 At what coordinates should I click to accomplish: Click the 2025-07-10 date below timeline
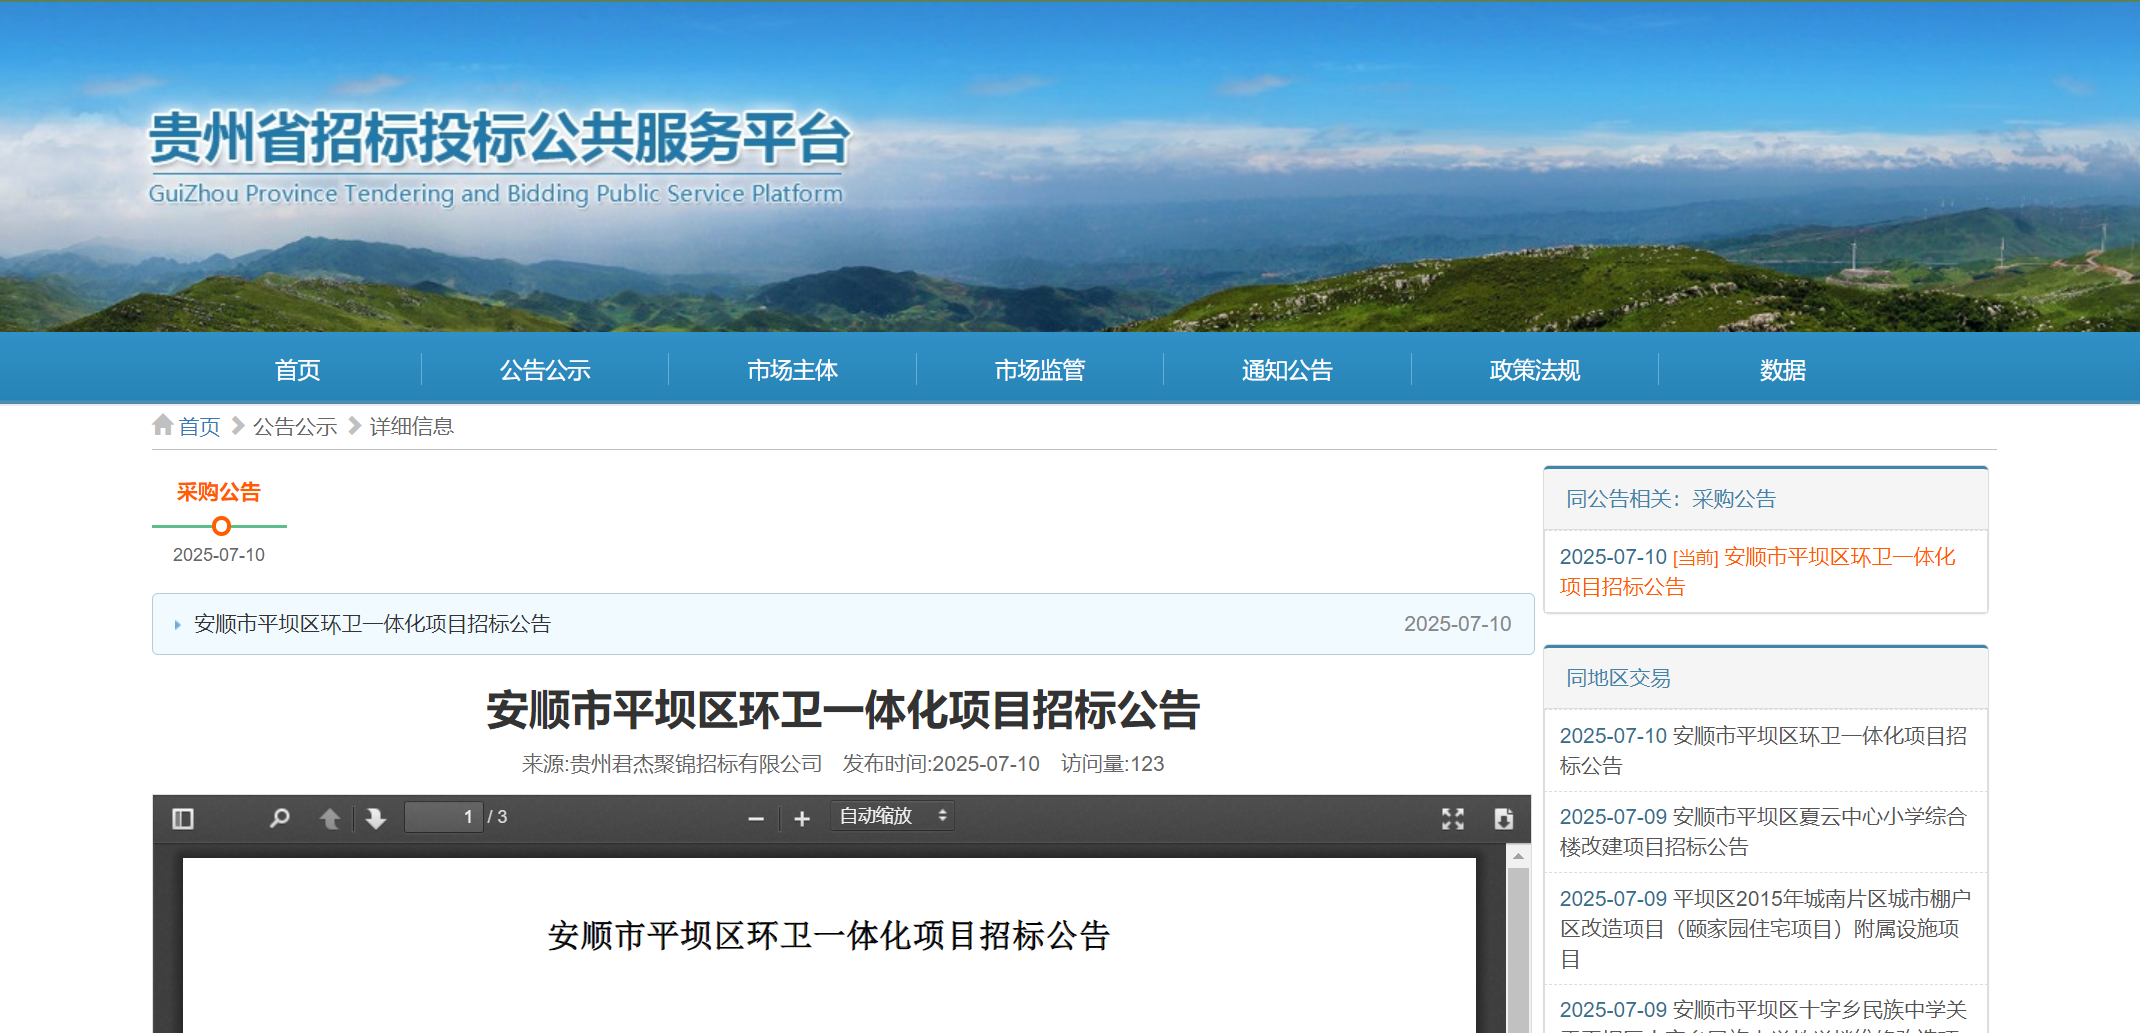219,555
